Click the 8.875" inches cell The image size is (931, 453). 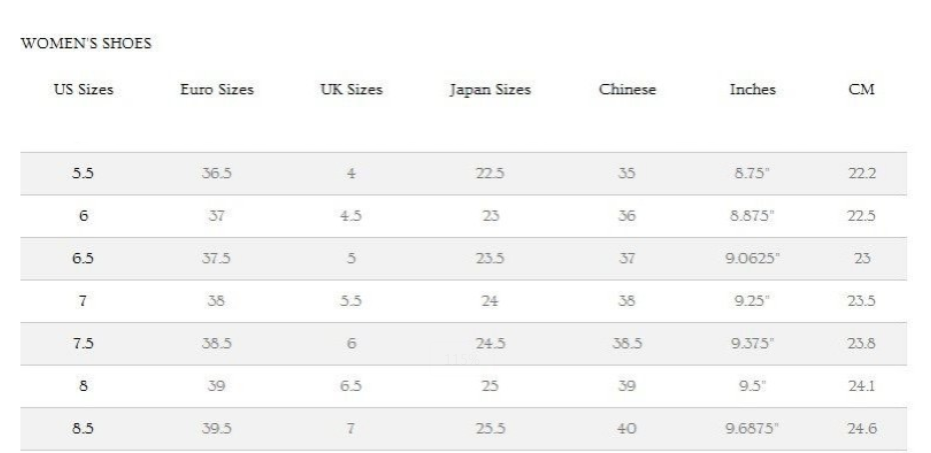coord(752,216)
